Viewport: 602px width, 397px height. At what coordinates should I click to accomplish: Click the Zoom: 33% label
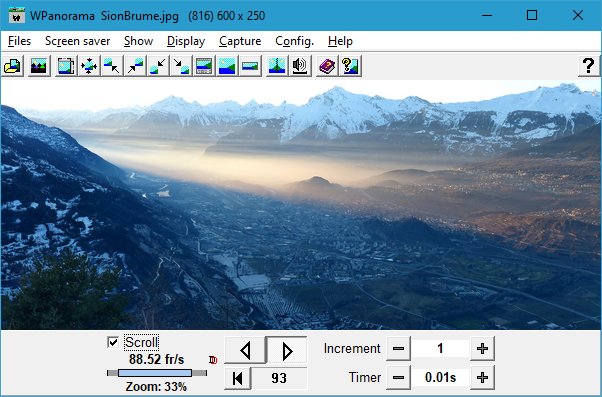click(156, 387)
